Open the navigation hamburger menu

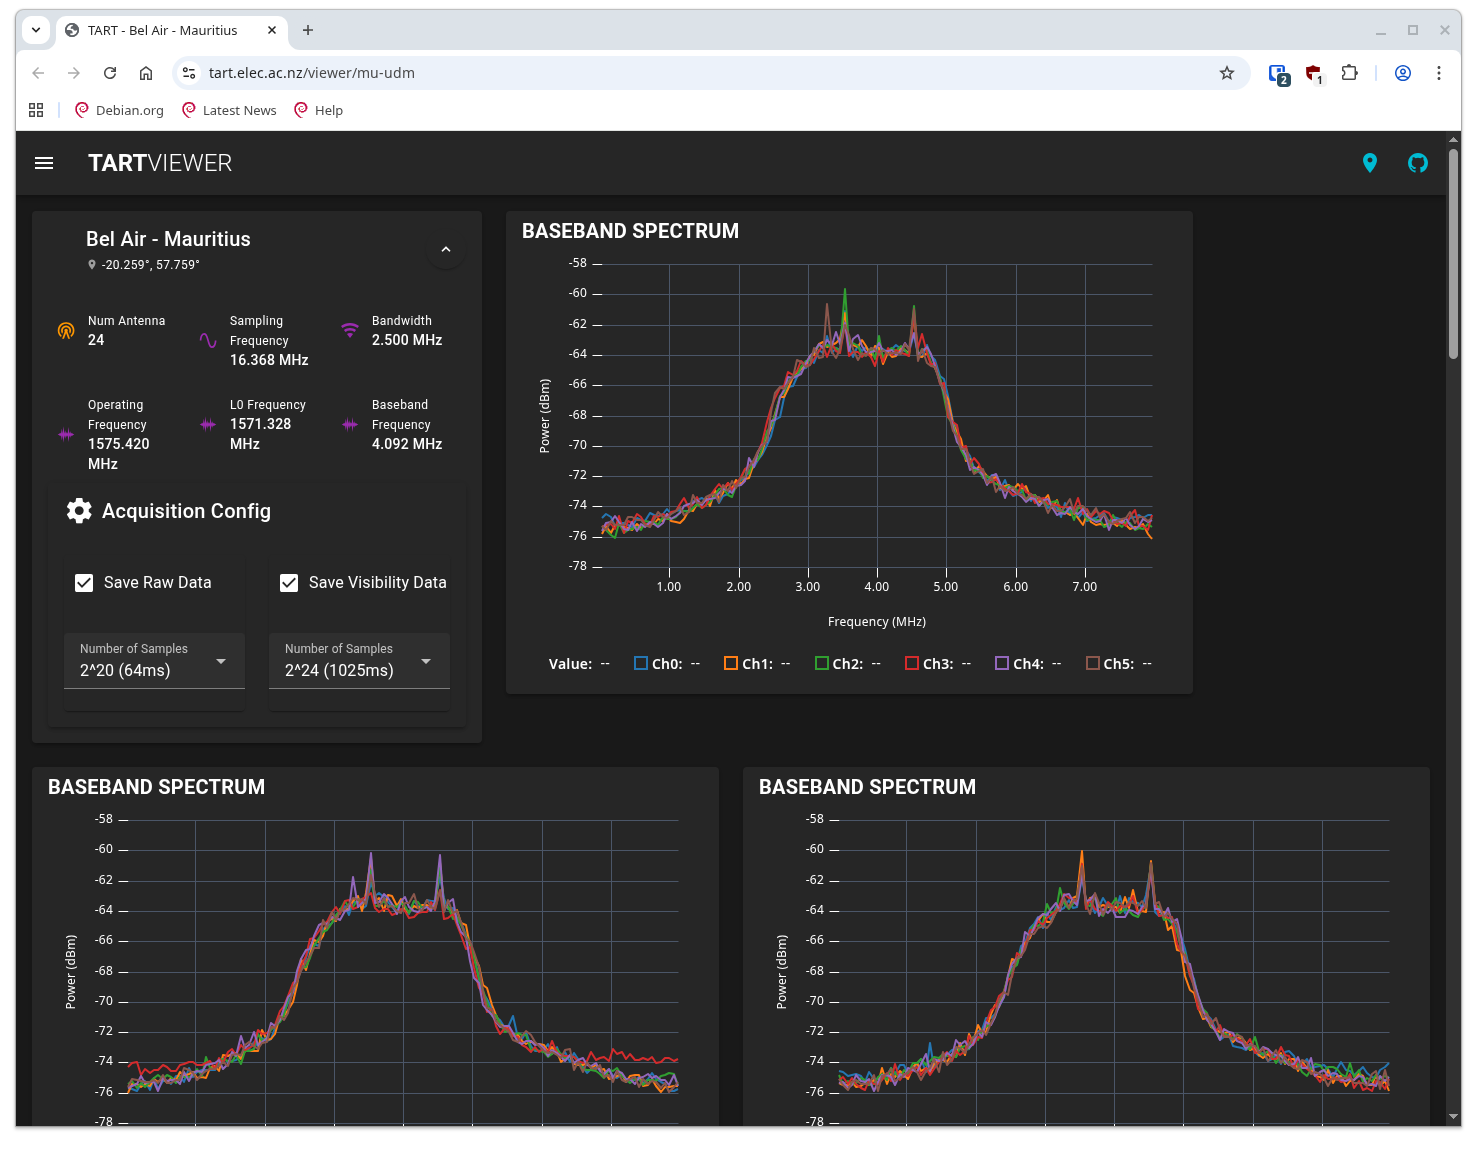pyautogui.click(x=44, y=163)
